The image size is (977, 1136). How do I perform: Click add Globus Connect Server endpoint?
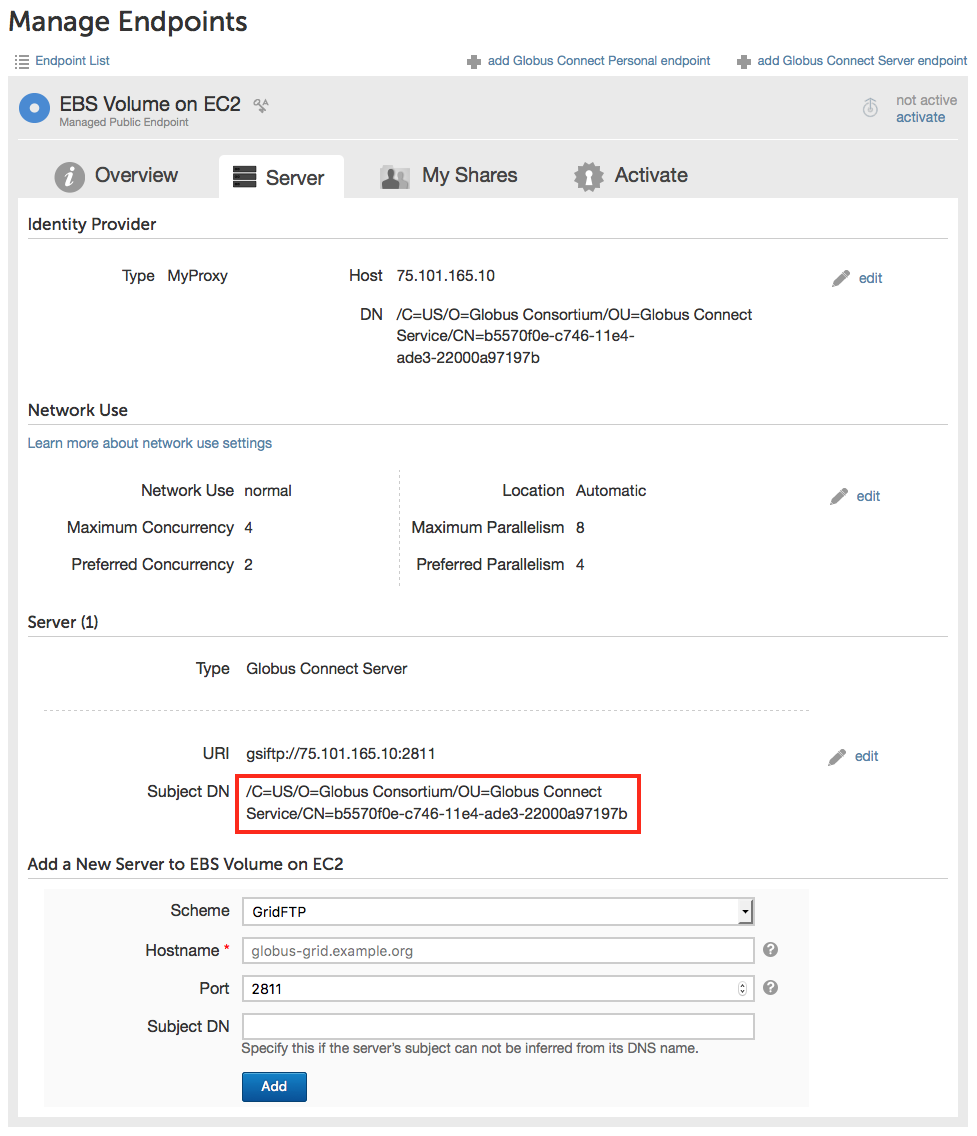(862, 61)
